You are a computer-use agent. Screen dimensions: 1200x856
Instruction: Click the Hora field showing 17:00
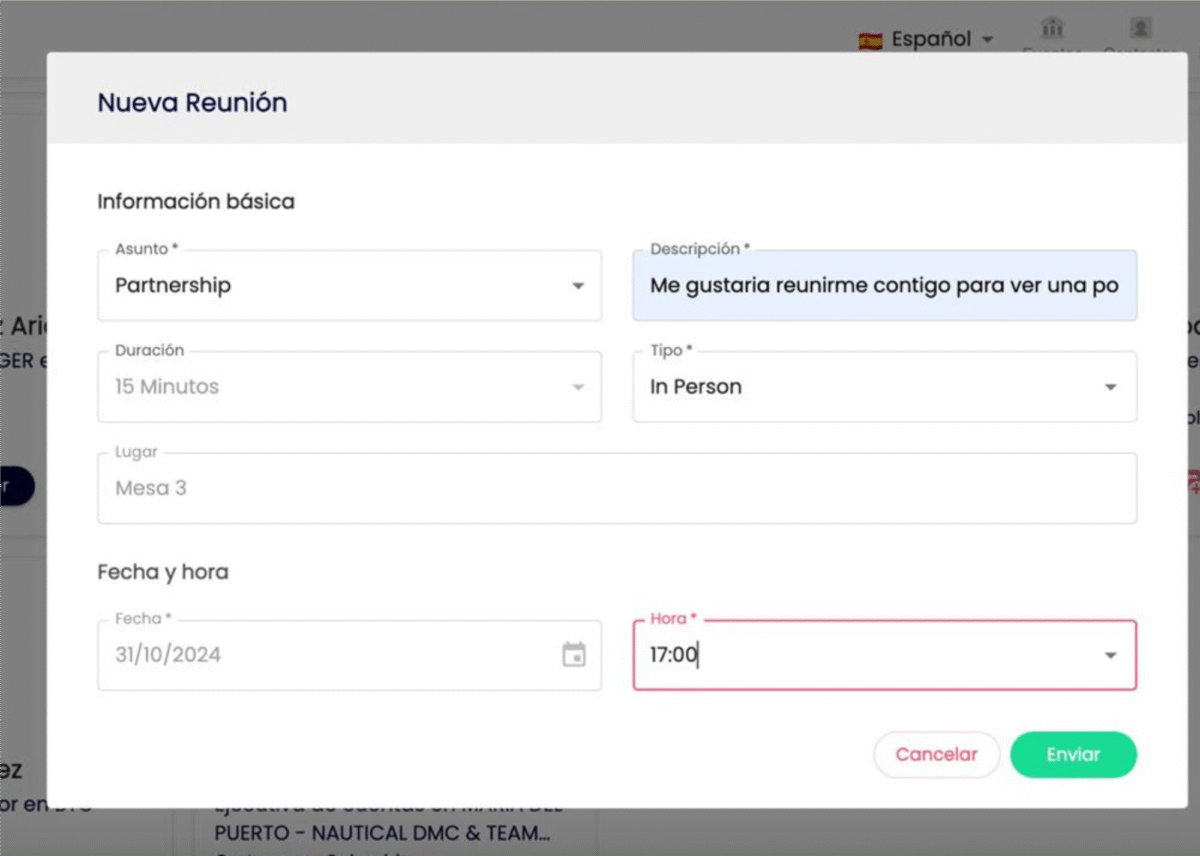(x=860, y=656)
